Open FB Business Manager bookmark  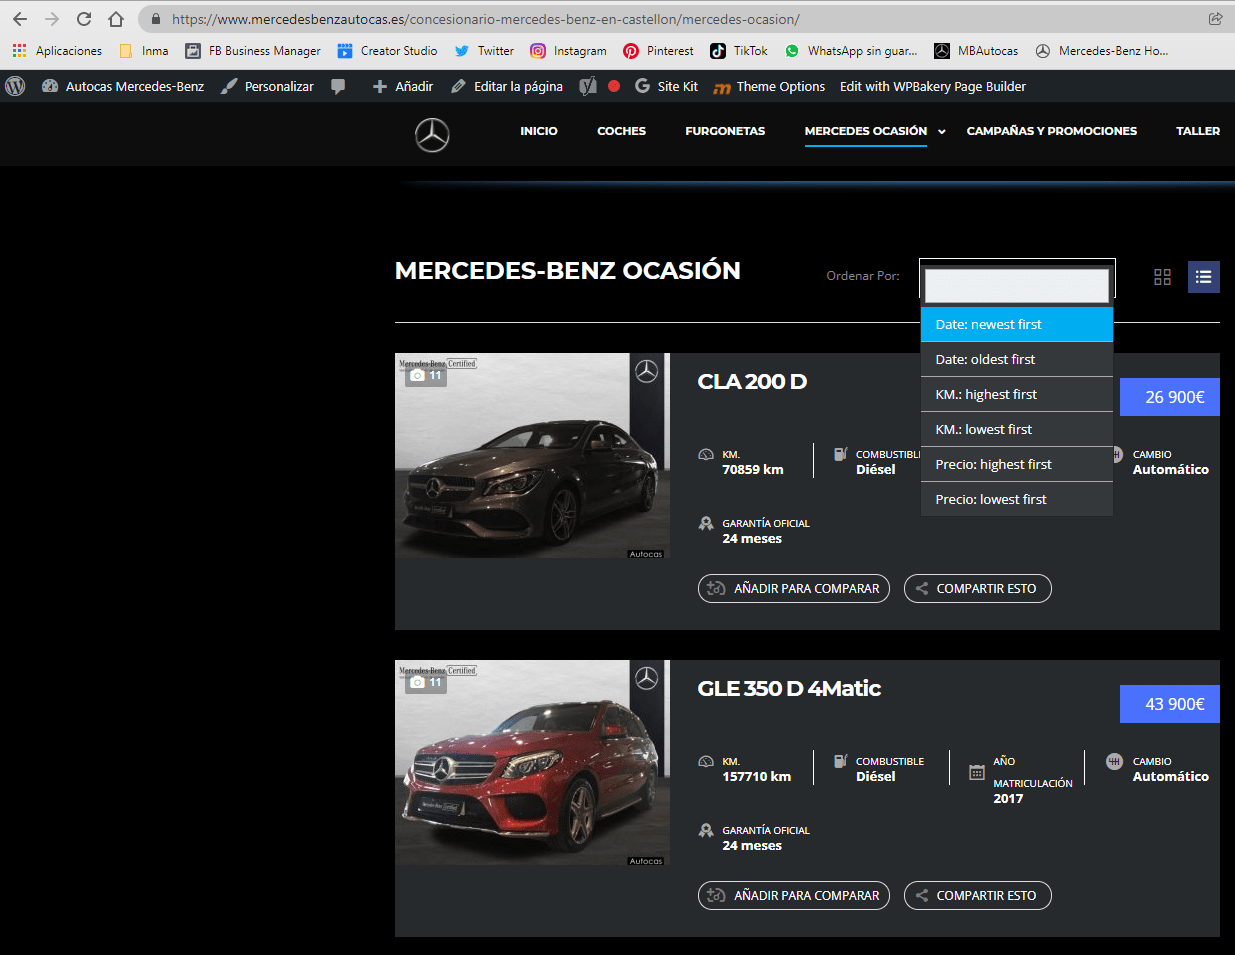click(x=253, y=51)
